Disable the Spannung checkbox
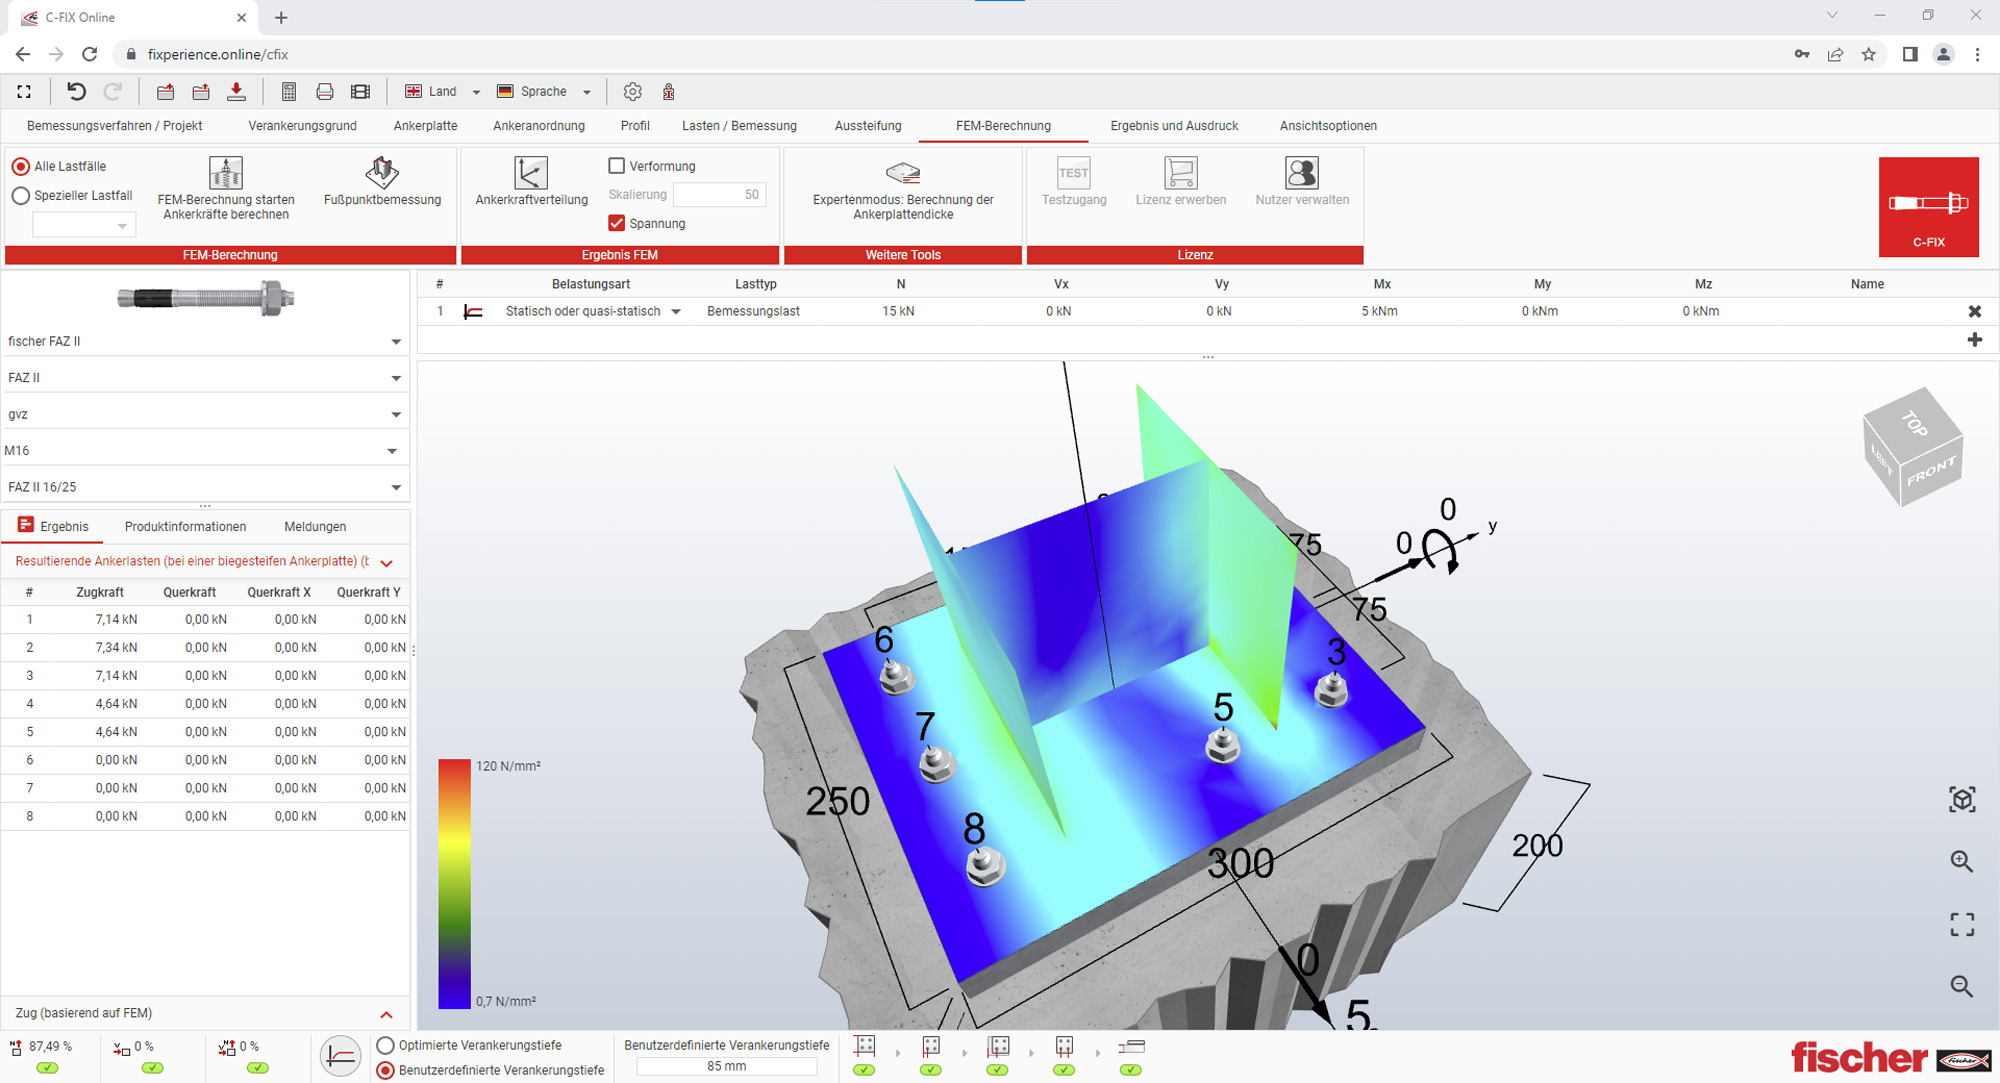2000x1083 pixels. pos(617,223)
